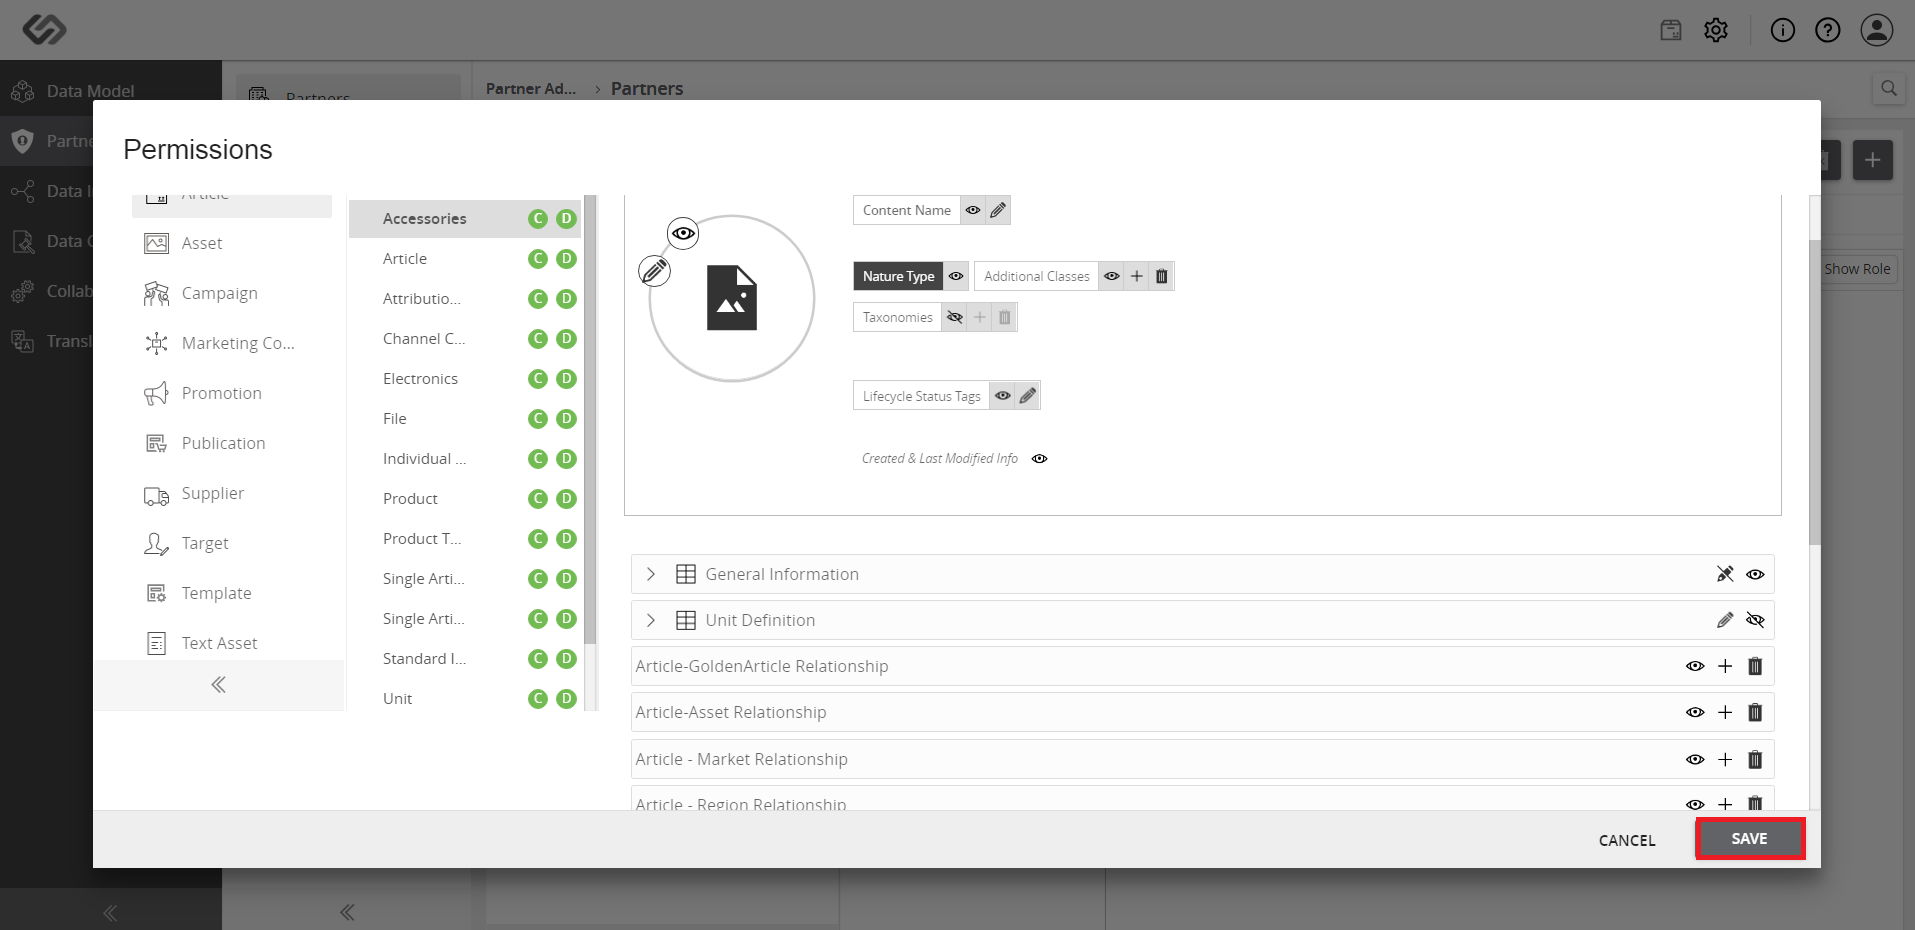
Task: Select Supplier entity type
Action: pyautogui.click(x=232, y=493)
